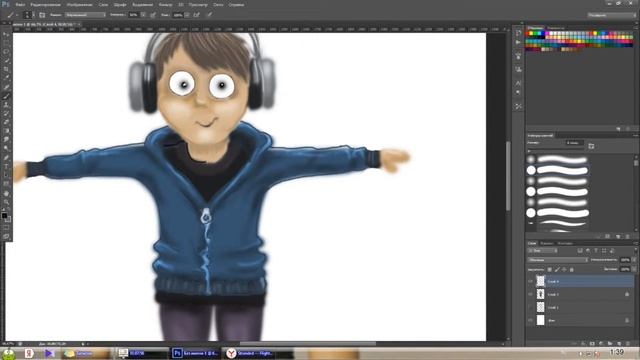Screen dimensions: 640x360
Task: Open the Yandex browser taskbar button
Action: 250,353
